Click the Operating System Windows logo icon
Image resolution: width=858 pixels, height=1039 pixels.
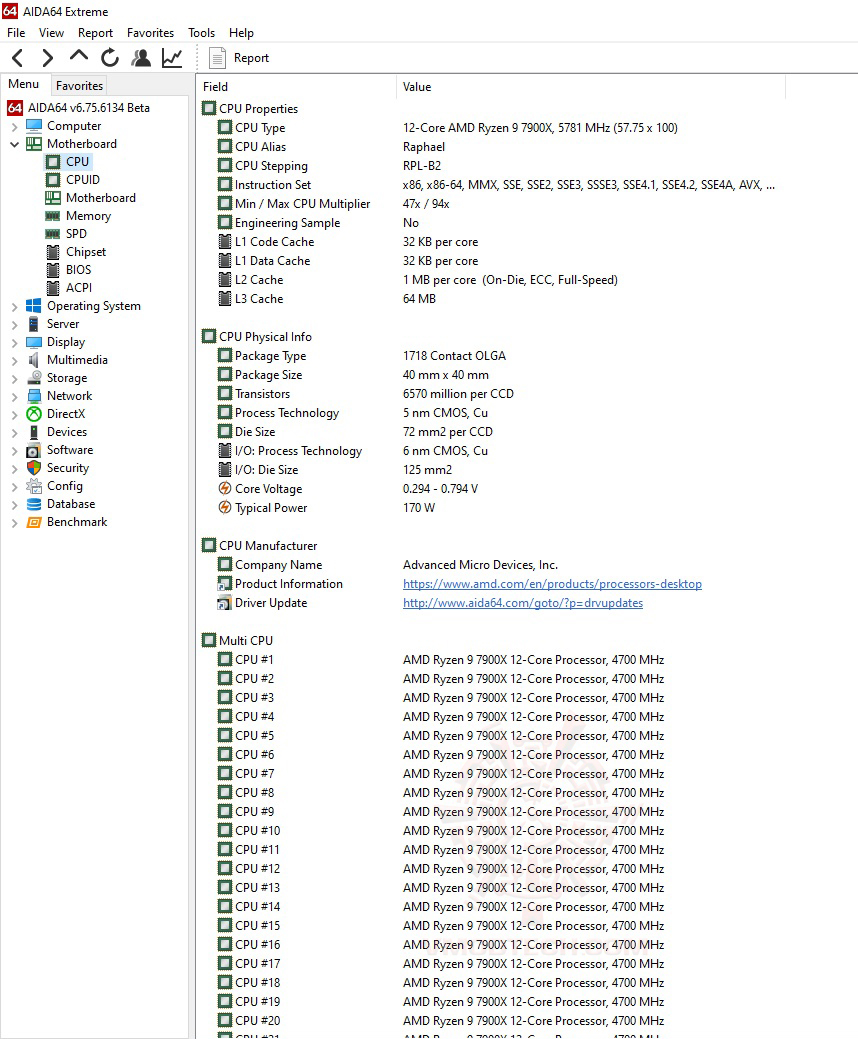pos(34,306)
